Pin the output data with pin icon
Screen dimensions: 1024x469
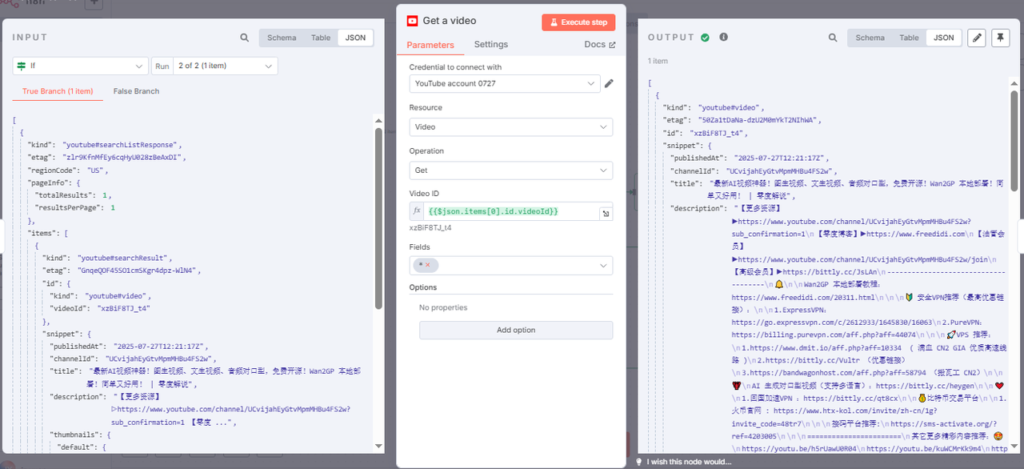(x=999, y=38)
